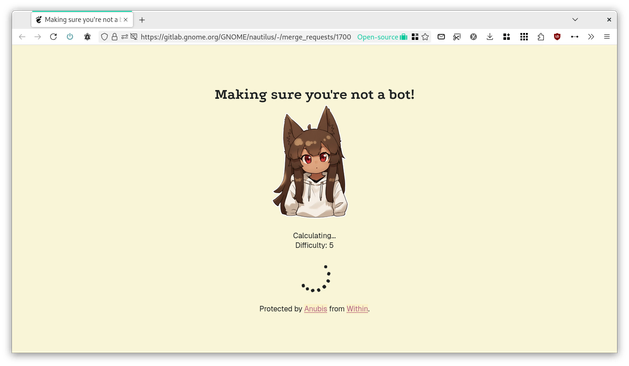Screen dimensions: 629x366
Task: Open the red shield uBlock icon
Action: tap(557, 37)
